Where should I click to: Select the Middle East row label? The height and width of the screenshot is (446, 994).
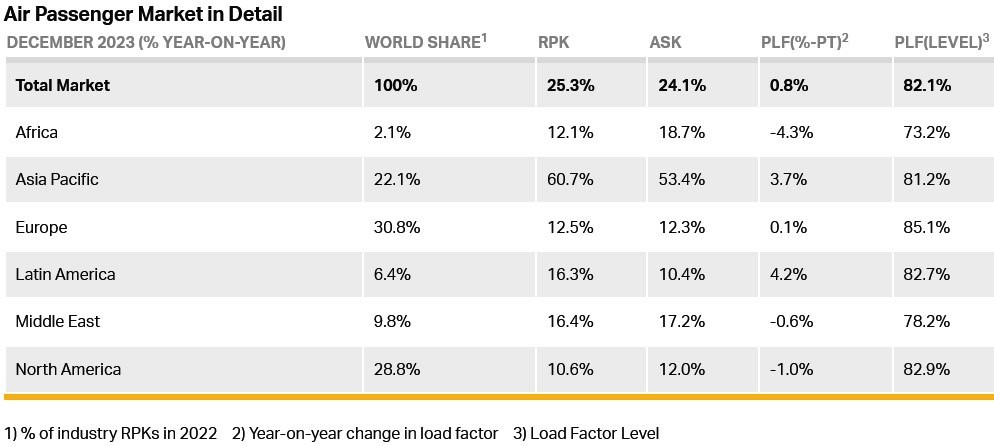click(58, 321)
